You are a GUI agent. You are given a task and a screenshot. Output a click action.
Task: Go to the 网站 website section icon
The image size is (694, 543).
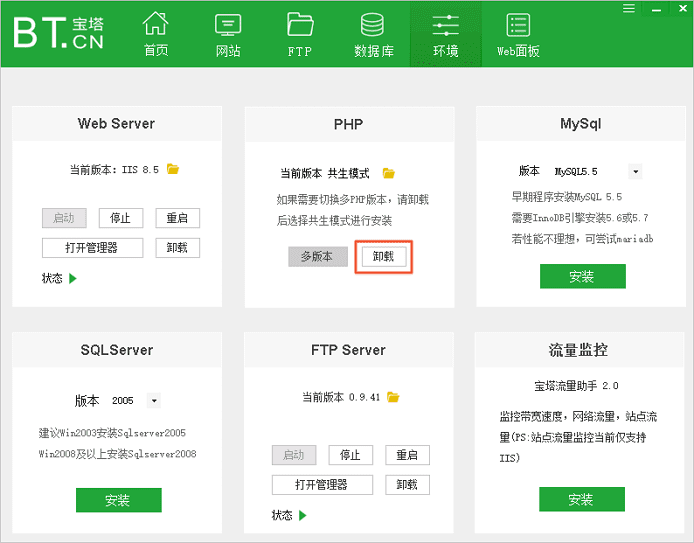[x=228, y=34]
